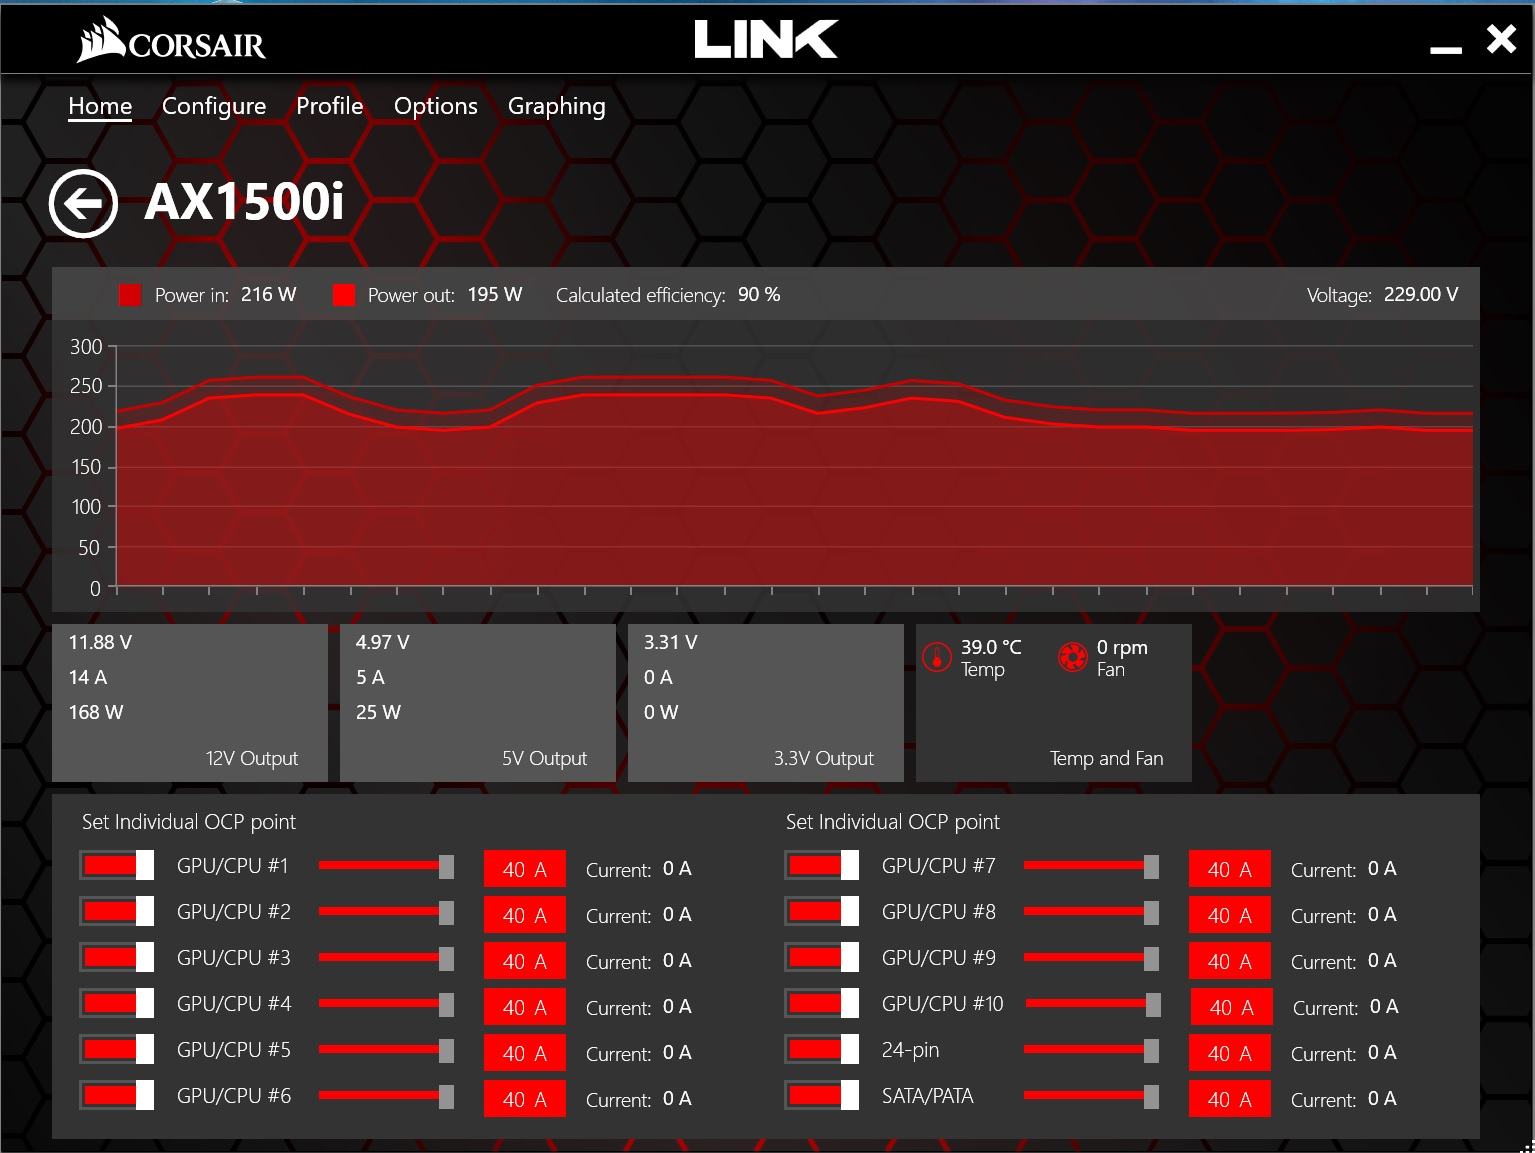Click the 40 A field for GPU/CPU #8

click(x=1230, y=915)
